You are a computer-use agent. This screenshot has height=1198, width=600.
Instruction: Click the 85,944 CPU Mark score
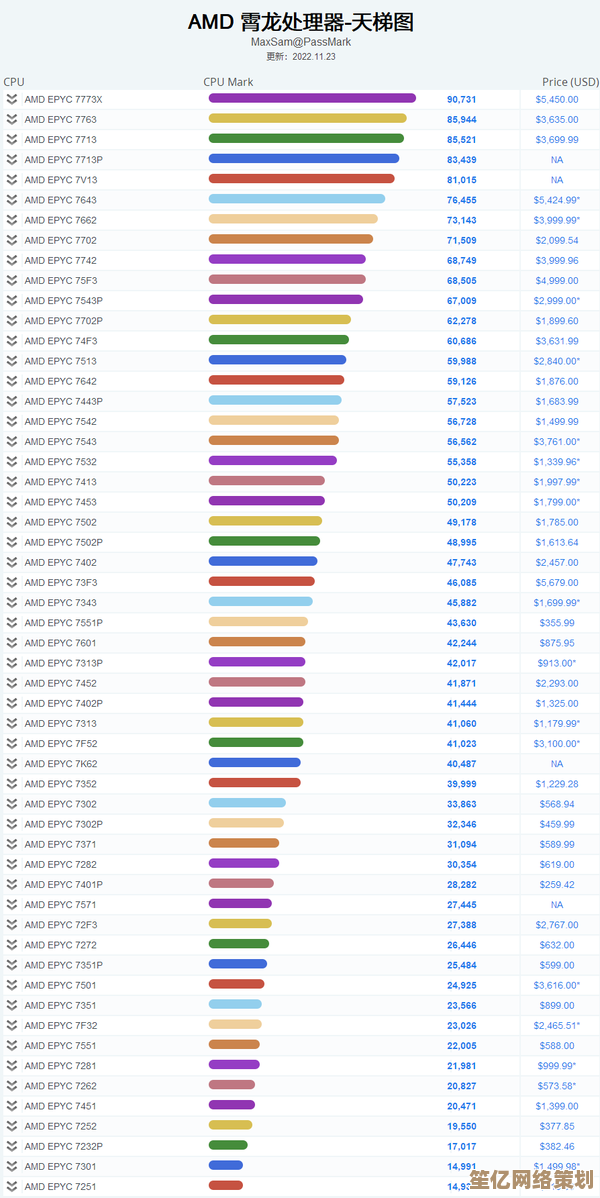tap(462, 119)
